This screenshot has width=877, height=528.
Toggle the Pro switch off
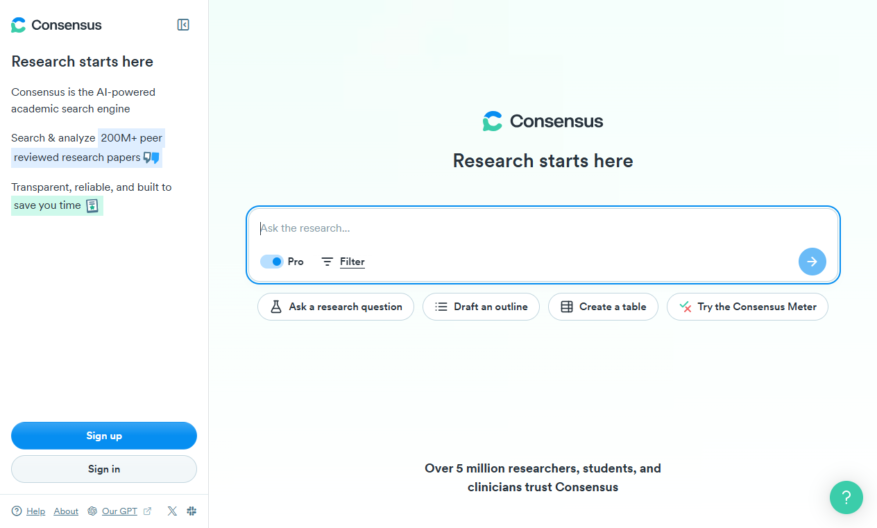[x=272, y=261]
